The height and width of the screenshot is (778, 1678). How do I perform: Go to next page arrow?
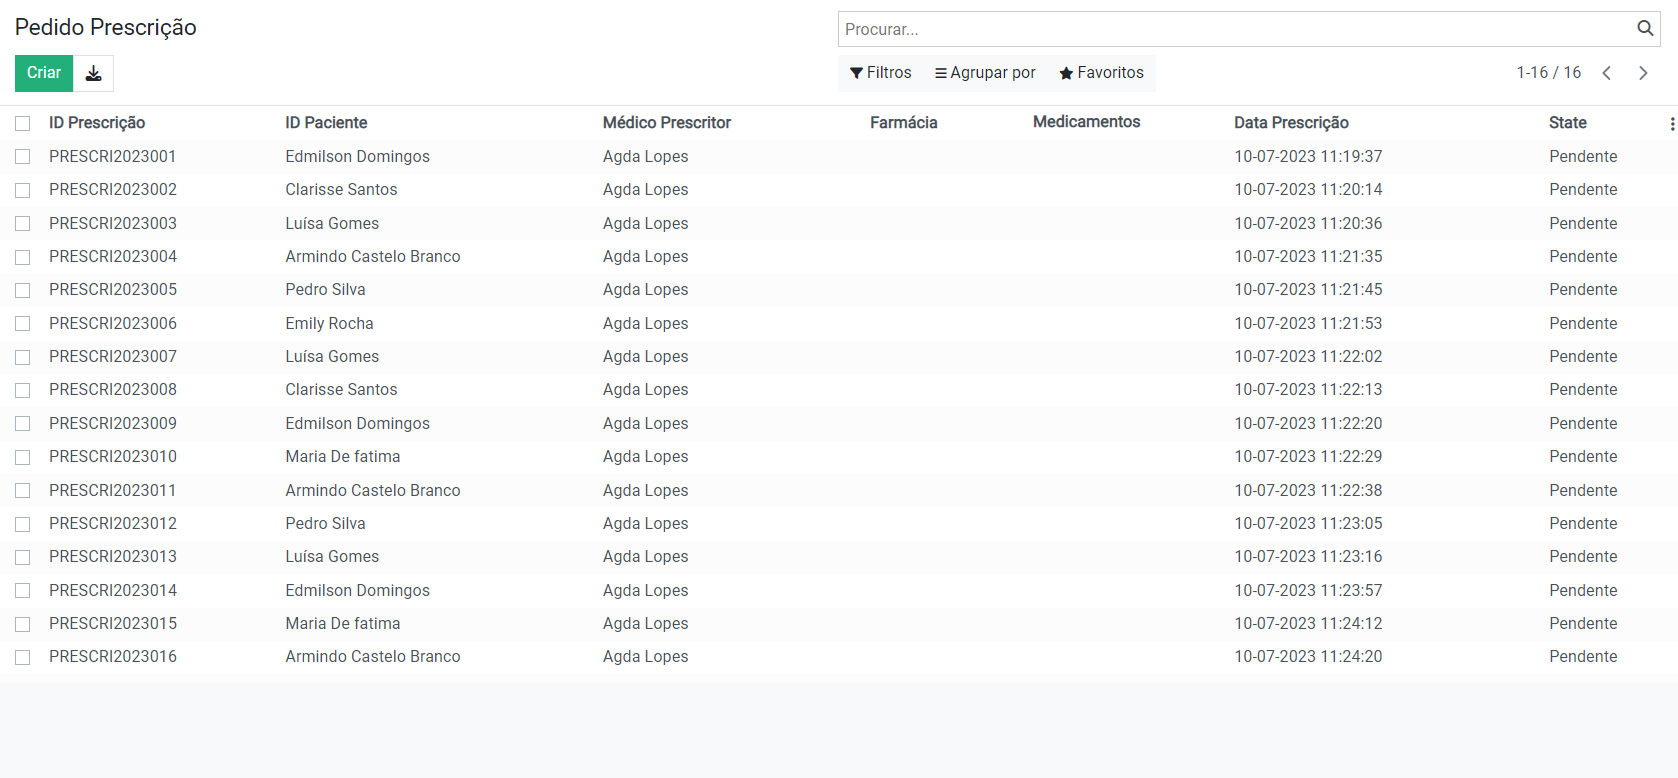point(1643,73)
